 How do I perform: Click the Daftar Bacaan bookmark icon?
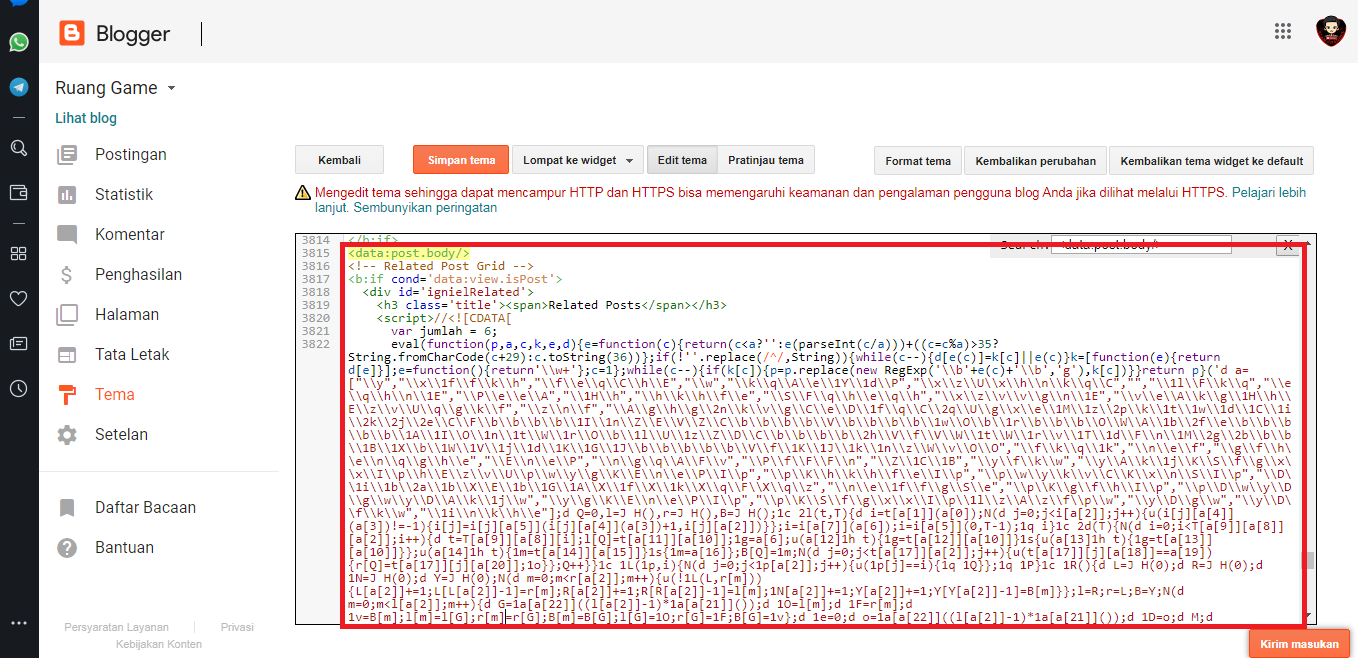tap(67, 507)
